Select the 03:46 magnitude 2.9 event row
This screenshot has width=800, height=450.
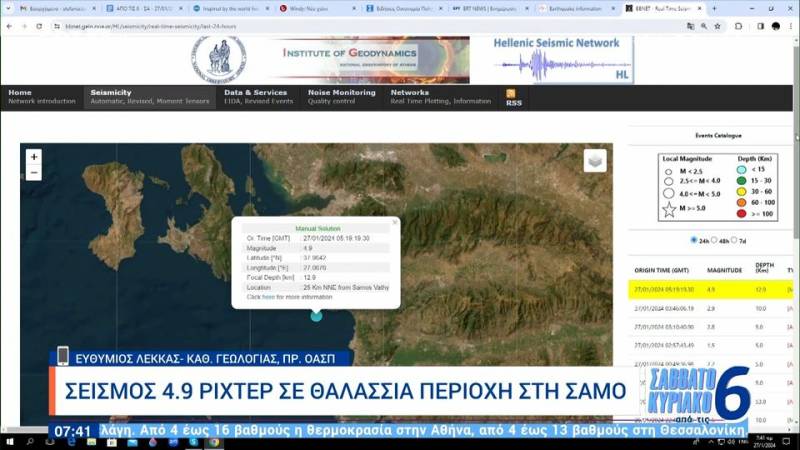[x=711, y=309]
